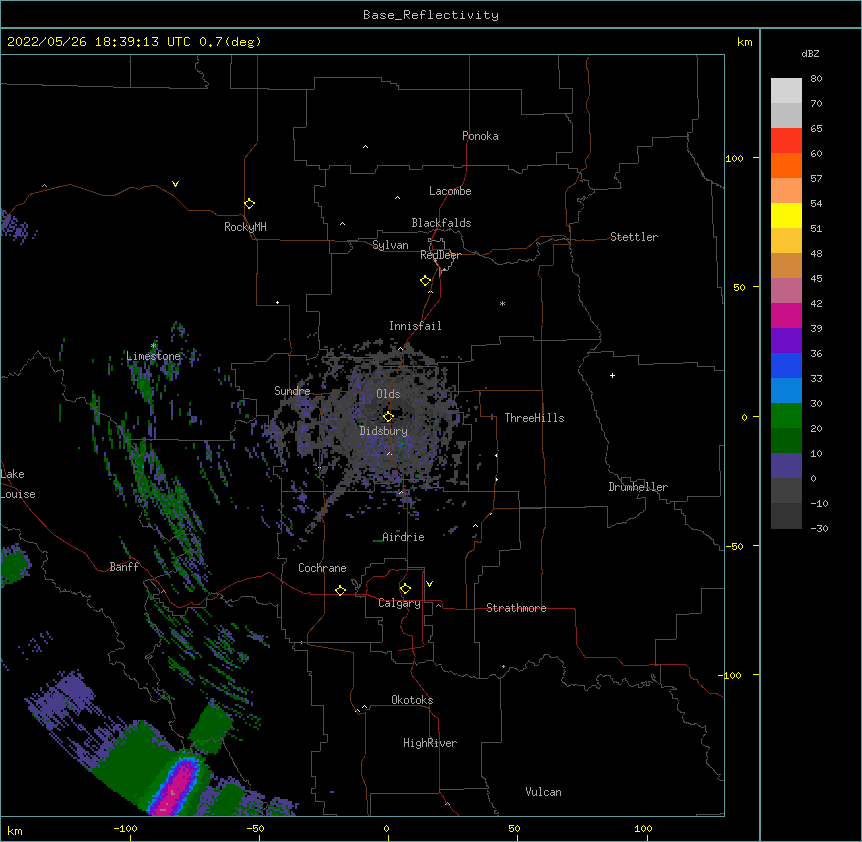Click the Drumheller label
The image size is (862, 842).
coord(638,487)
